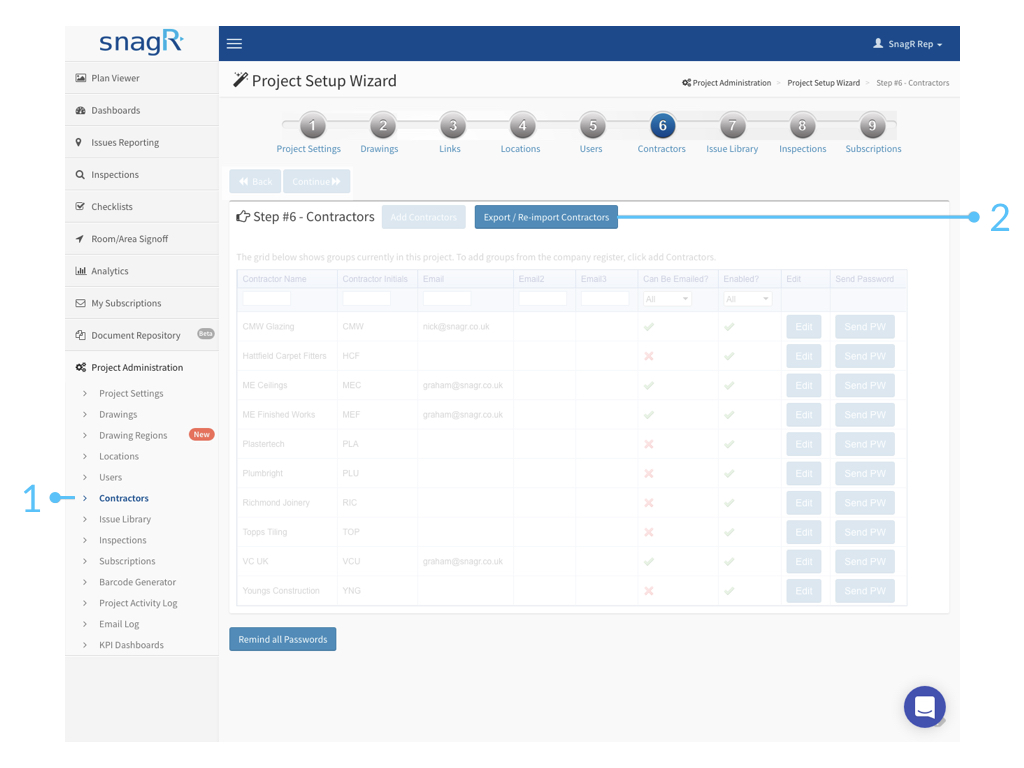1024x768 pixels.
Task: Open Issue Library submenu item
Action: click(125, 519)
